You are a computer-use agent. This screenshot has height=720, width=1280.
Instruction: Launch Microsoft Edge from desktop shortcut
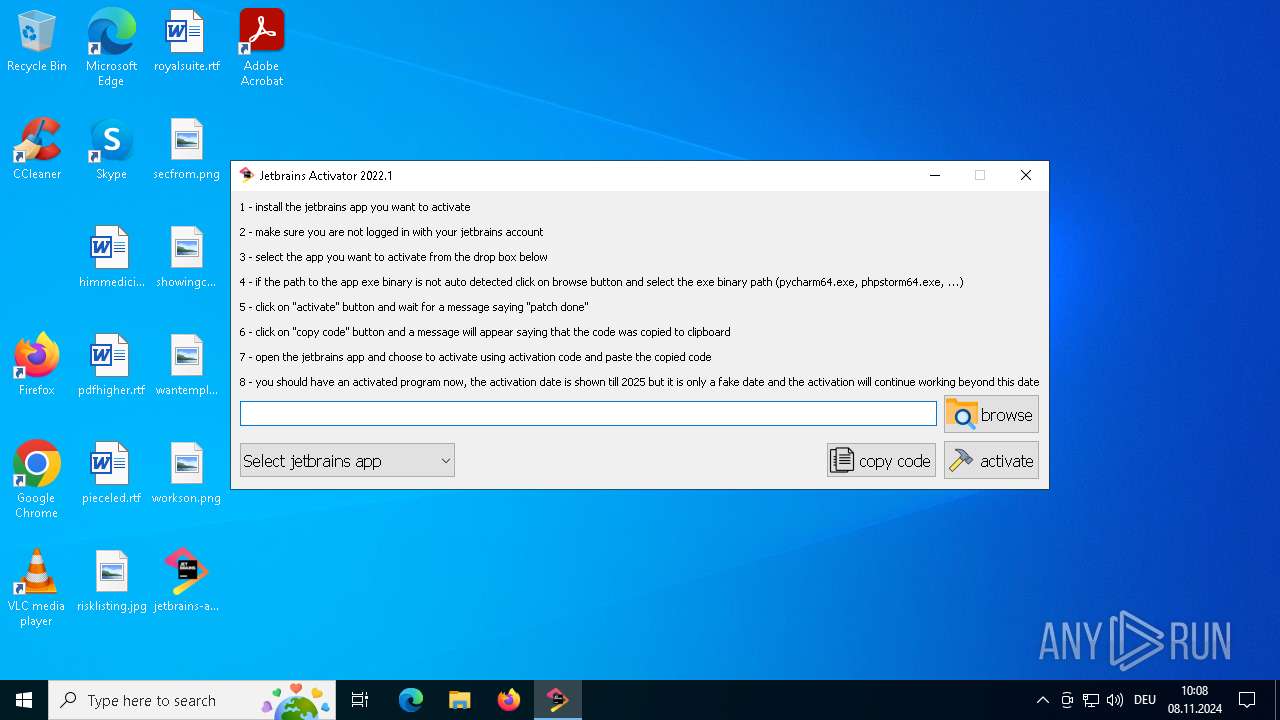point(111,47)
